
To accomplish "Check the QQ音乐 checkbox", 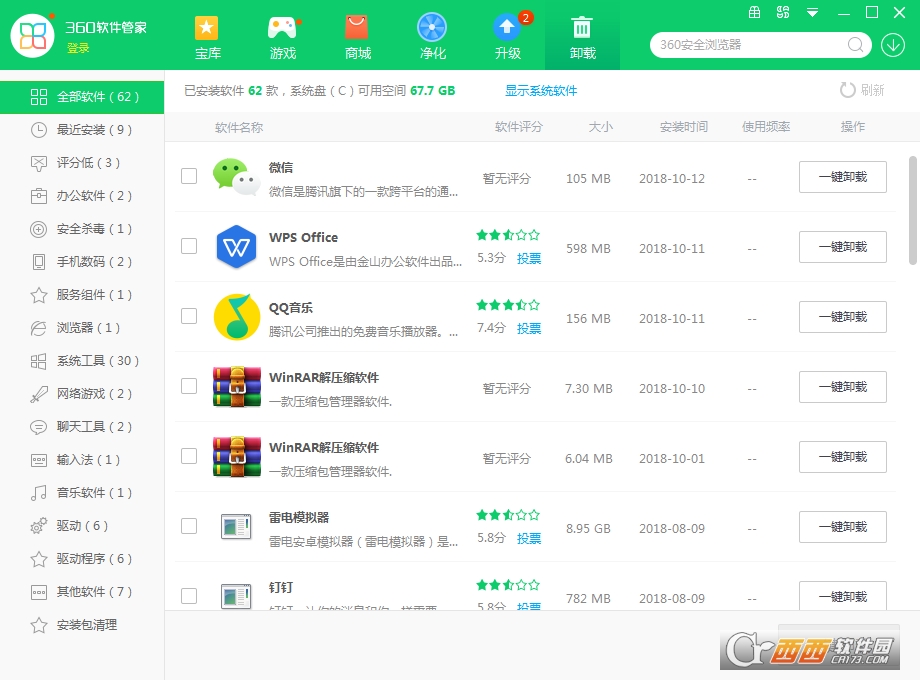I will click(x=189, y=316).
